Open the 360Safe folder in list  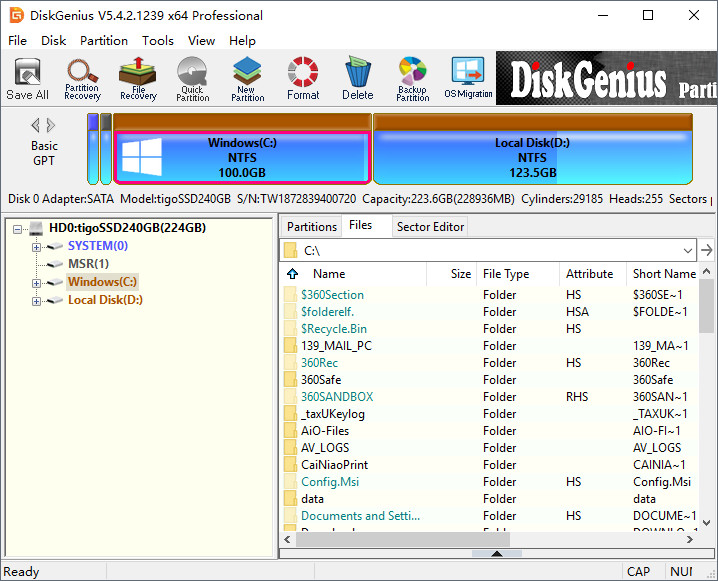pyautogui.click(x=319, y=379)
